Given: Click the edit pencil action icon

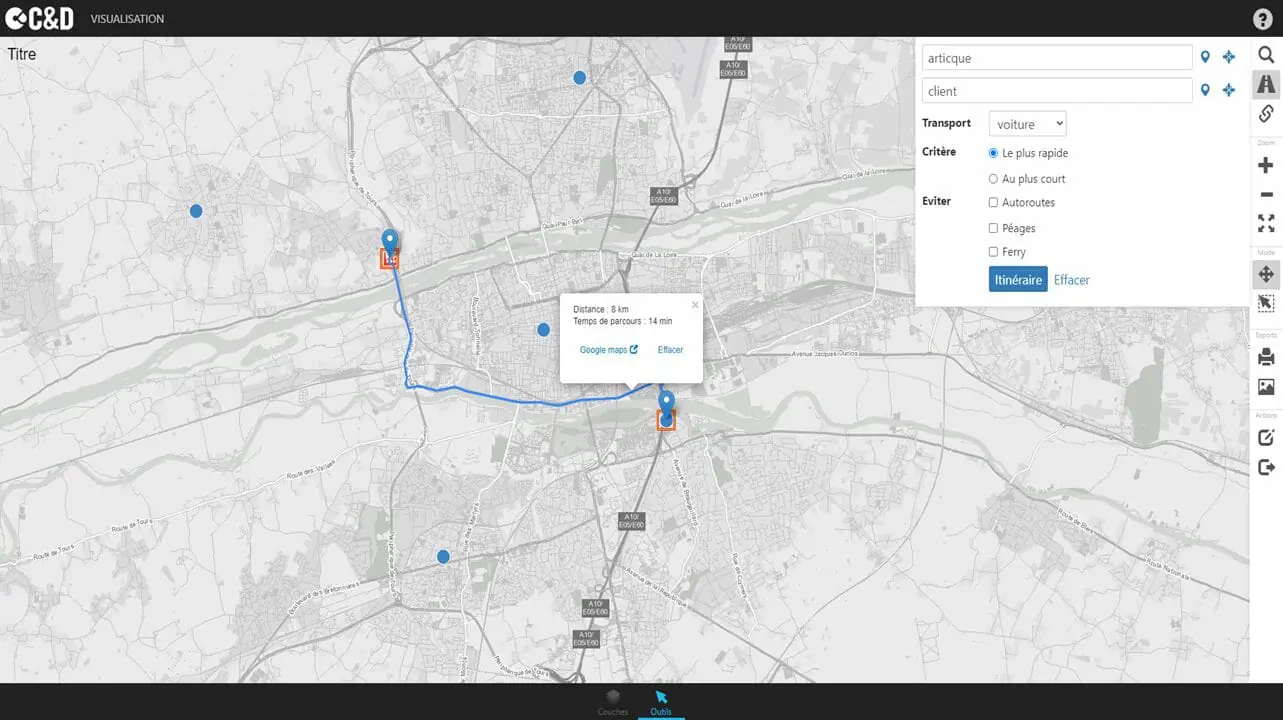Looking at the screenshot, I should tap(1266, 437).
